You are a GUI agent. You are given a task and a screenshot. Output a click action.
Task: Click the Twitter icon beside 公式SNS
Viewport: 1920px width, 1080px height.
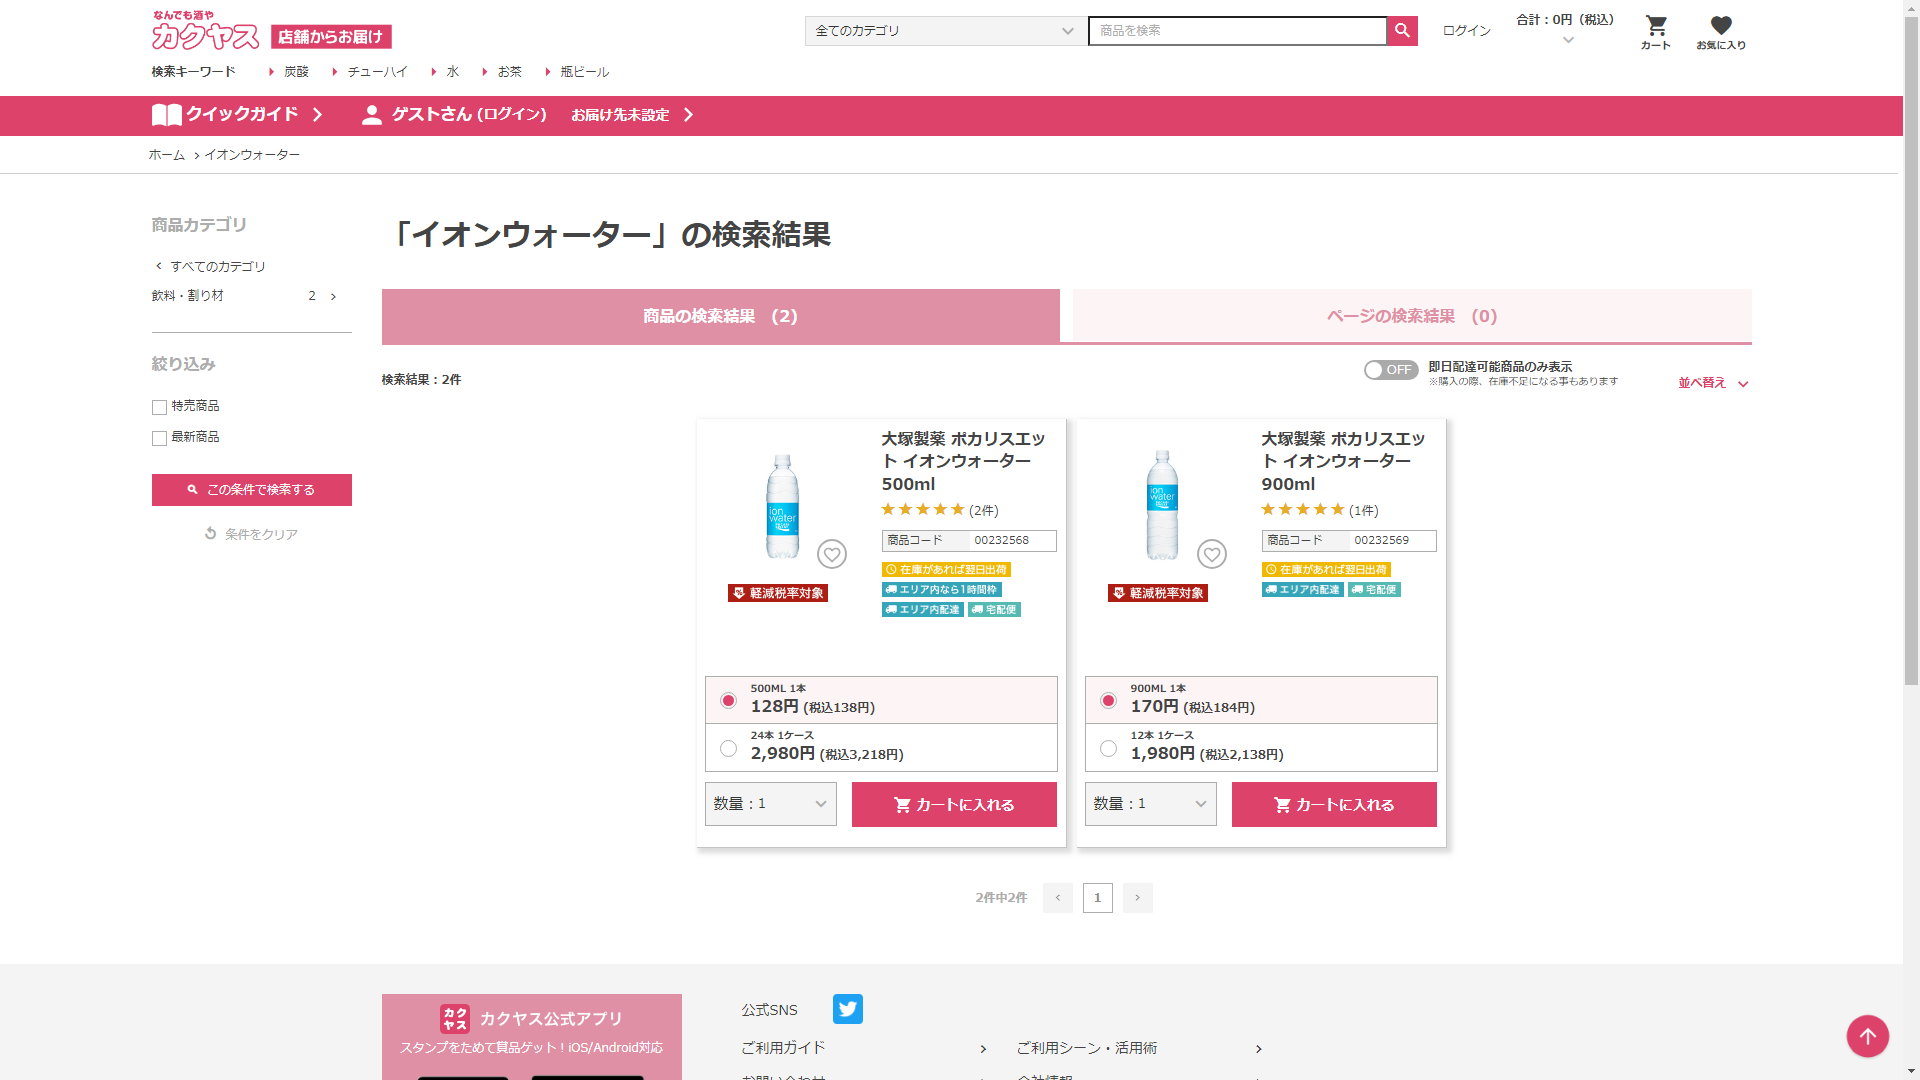[x=847, y=1009]
